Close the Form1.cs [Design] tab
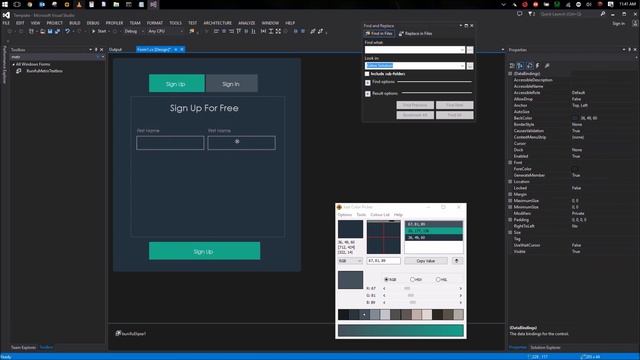This screenshot has height=360, width=640. (182, 49)
